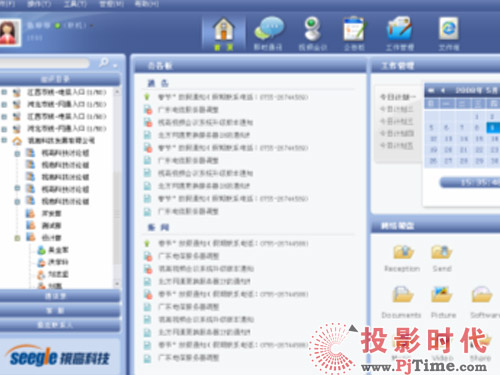Open the online status dropdown beside username
The height and width of the screenshot is (375, 500).
click(x=92, y=25)
